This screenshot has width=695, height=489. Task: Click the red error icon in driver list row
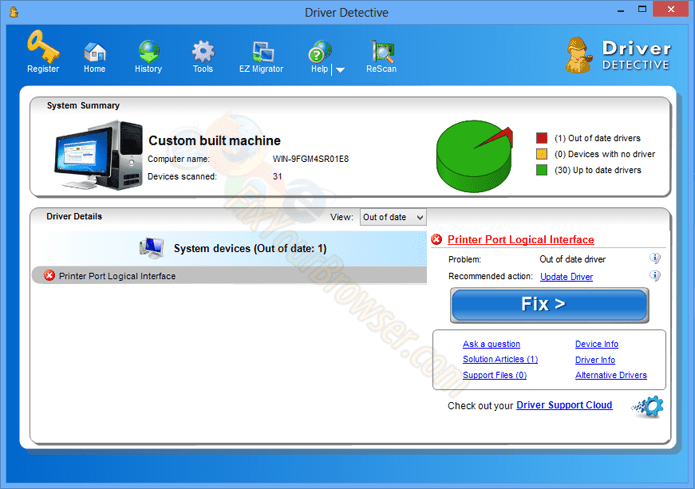coord(49,276)
